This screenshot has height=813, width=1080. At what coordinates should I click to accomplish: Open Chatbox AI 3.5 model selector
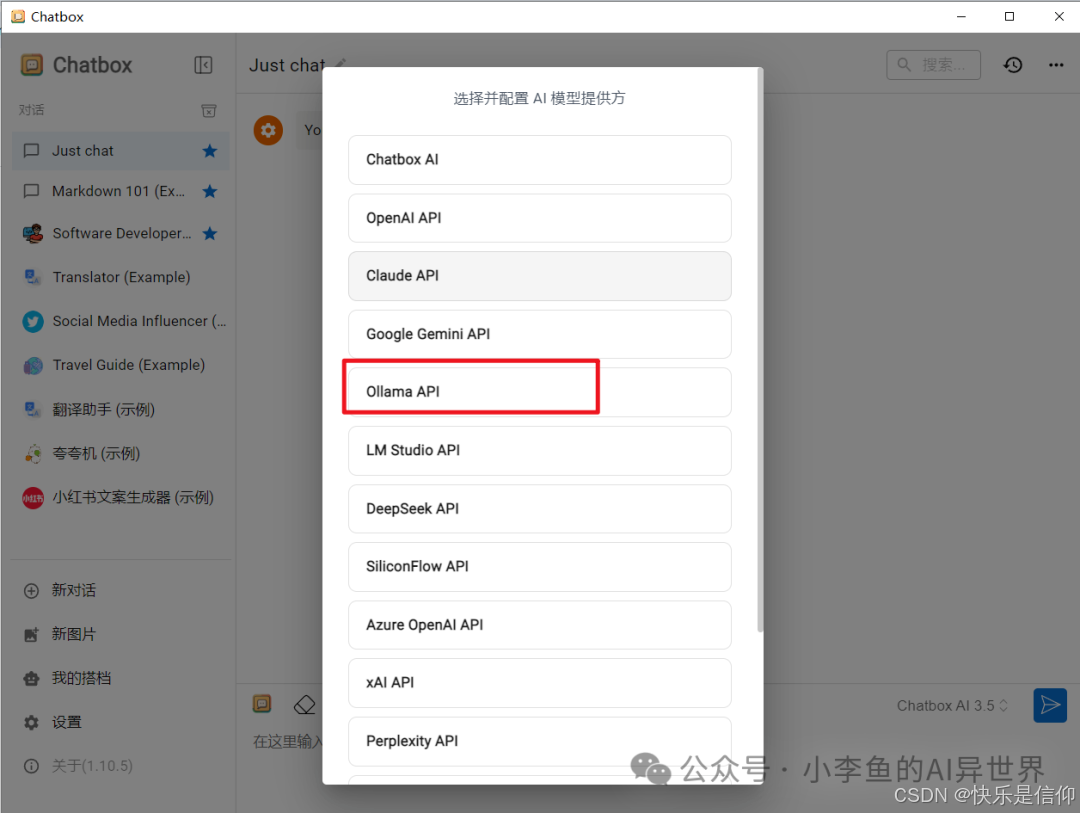(953, 706)
